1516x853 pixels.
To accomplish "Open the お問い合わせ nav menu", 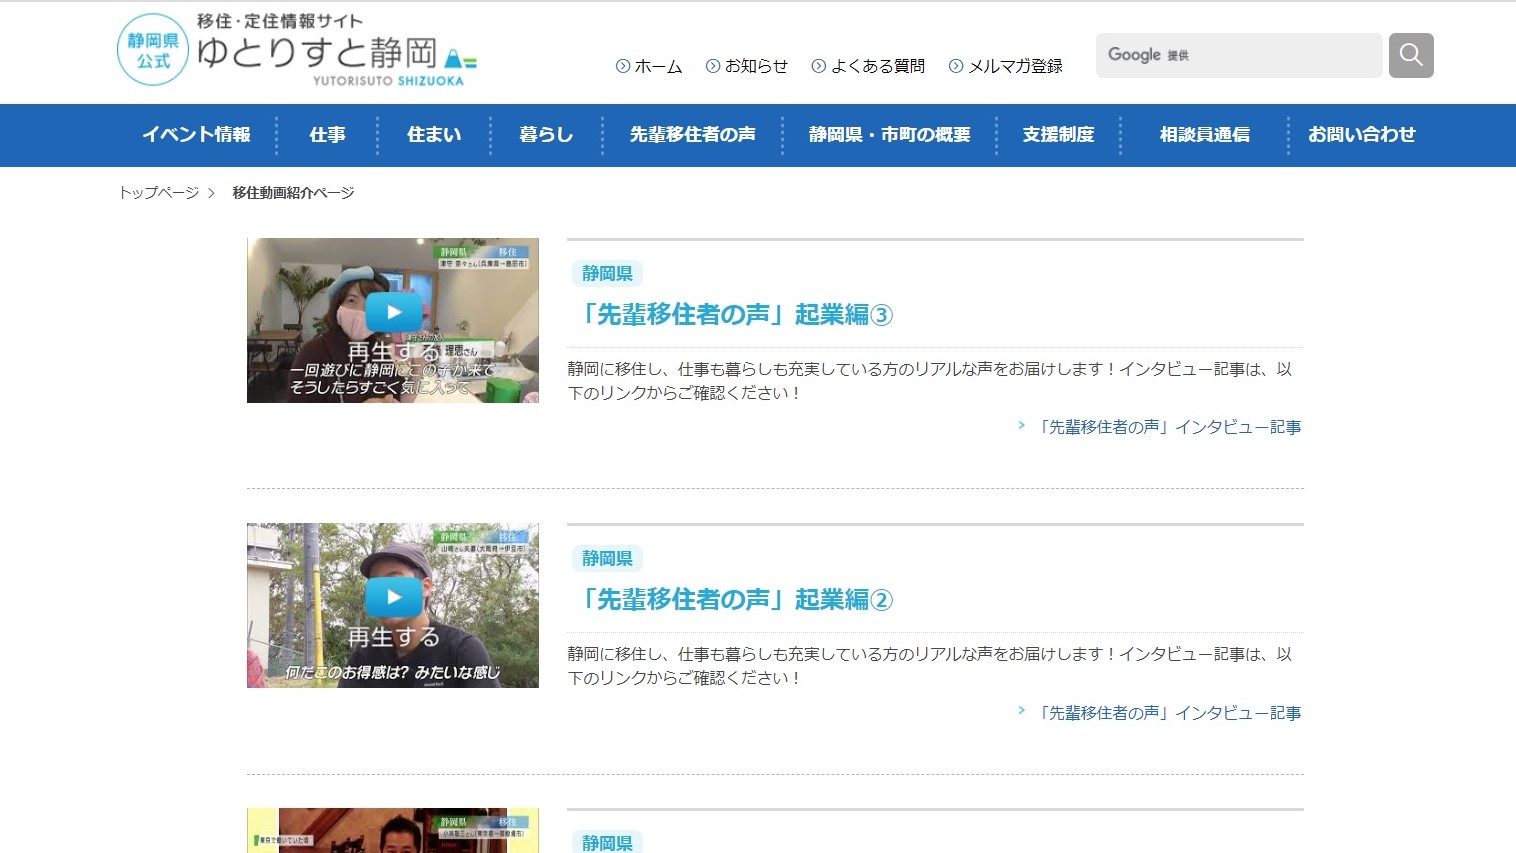I will pyautogui.click(x=1361, y=135).
